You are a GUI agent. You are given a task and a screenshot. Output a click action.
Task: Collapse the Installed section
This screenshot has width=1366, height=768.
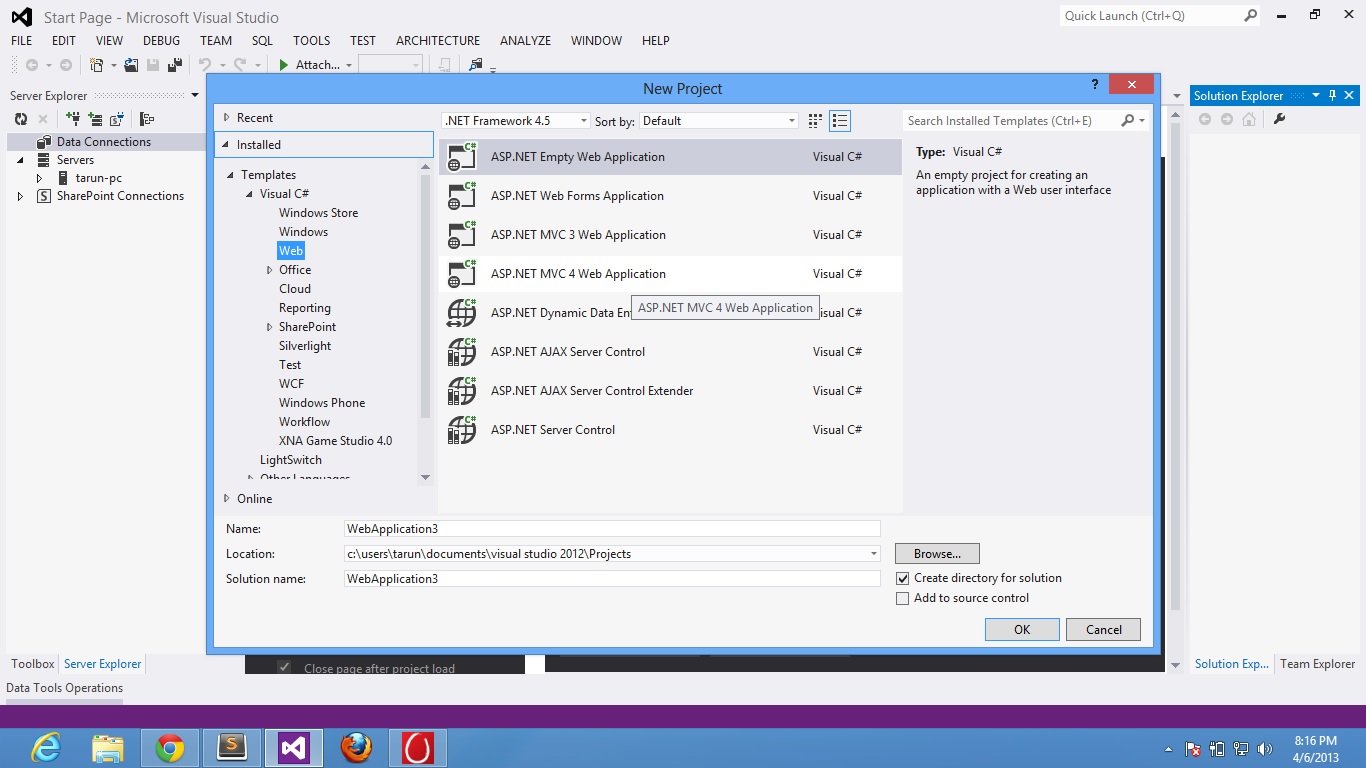coord(227,145)
